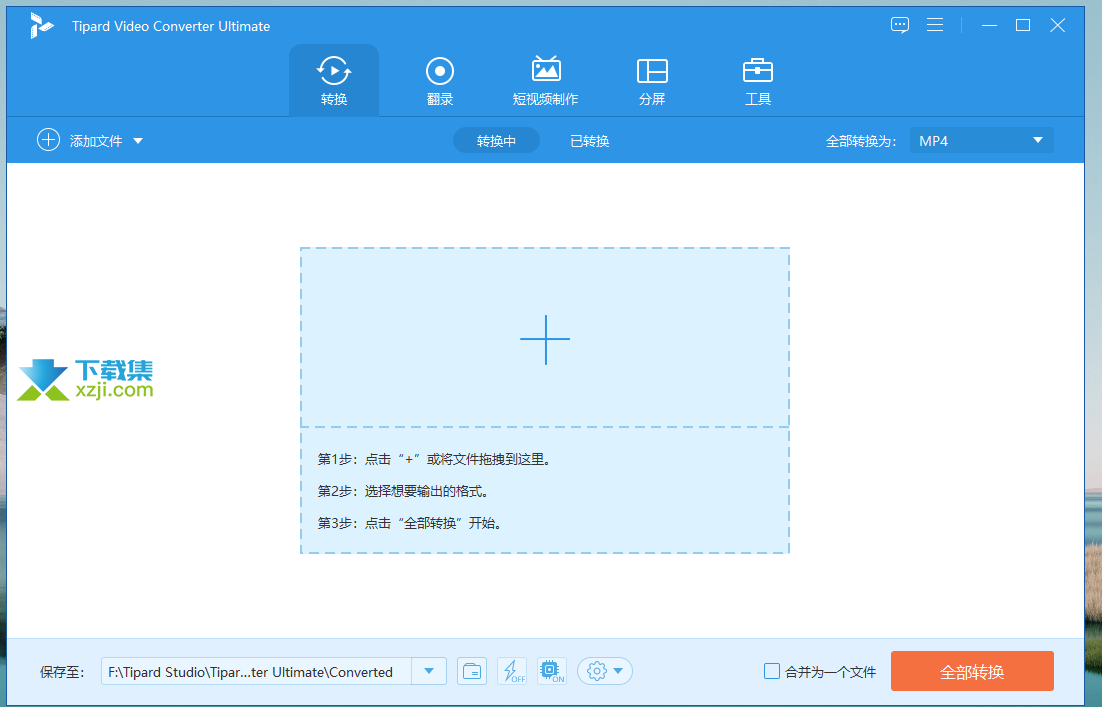Show the 转换中 converting list
The width and height of the screenshot is (1102, 707).
click(496, 141)
